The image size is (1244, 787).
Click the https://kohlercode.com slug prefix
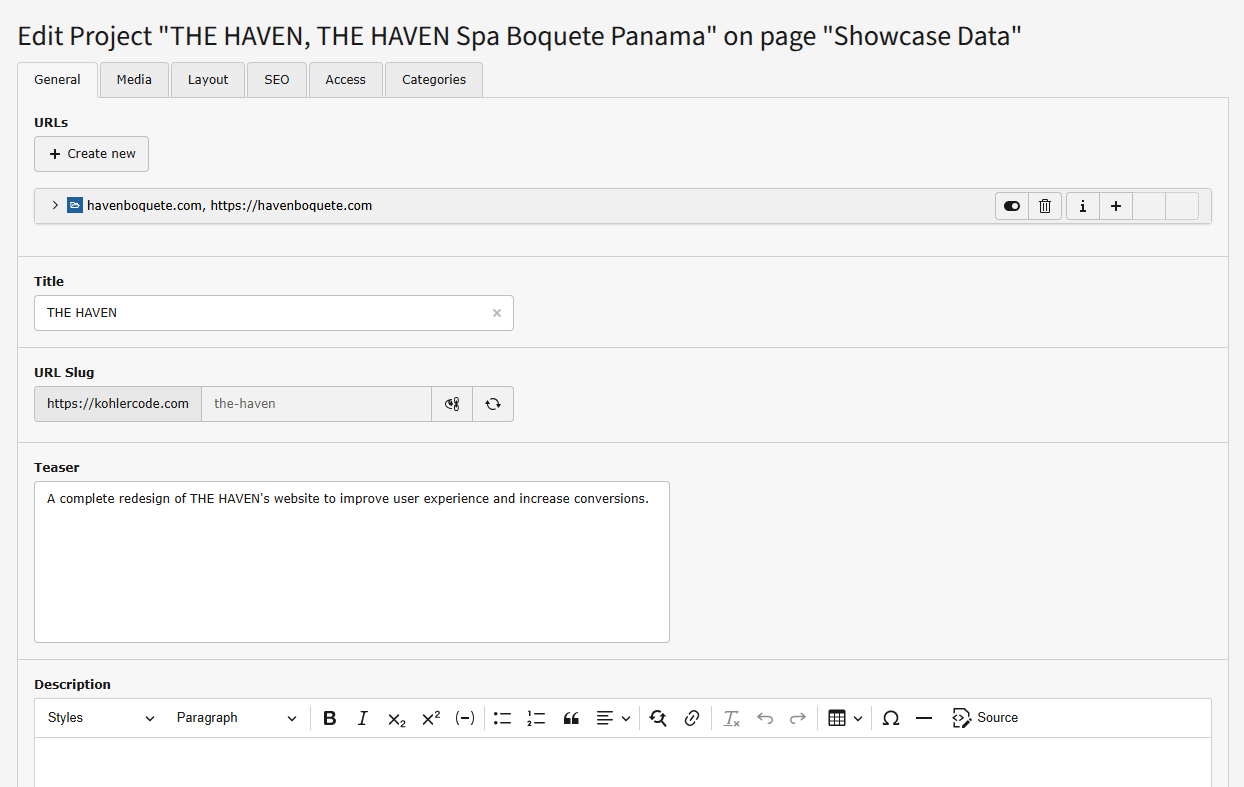(118, 404)
